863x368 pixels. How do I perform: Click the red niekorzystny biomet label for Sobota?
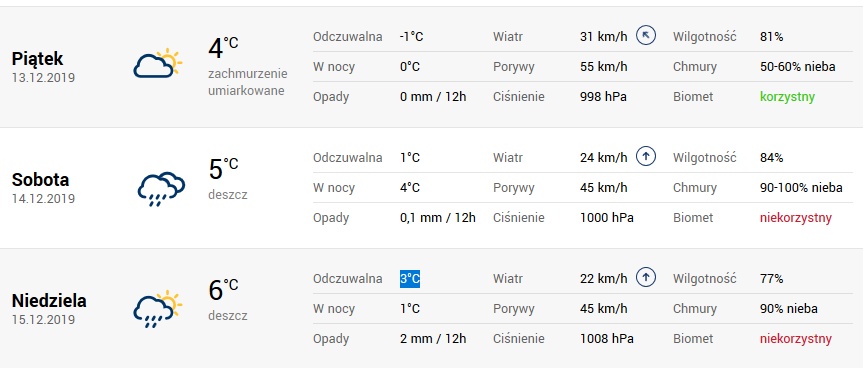pyautogui.click(x=795, y=218)
